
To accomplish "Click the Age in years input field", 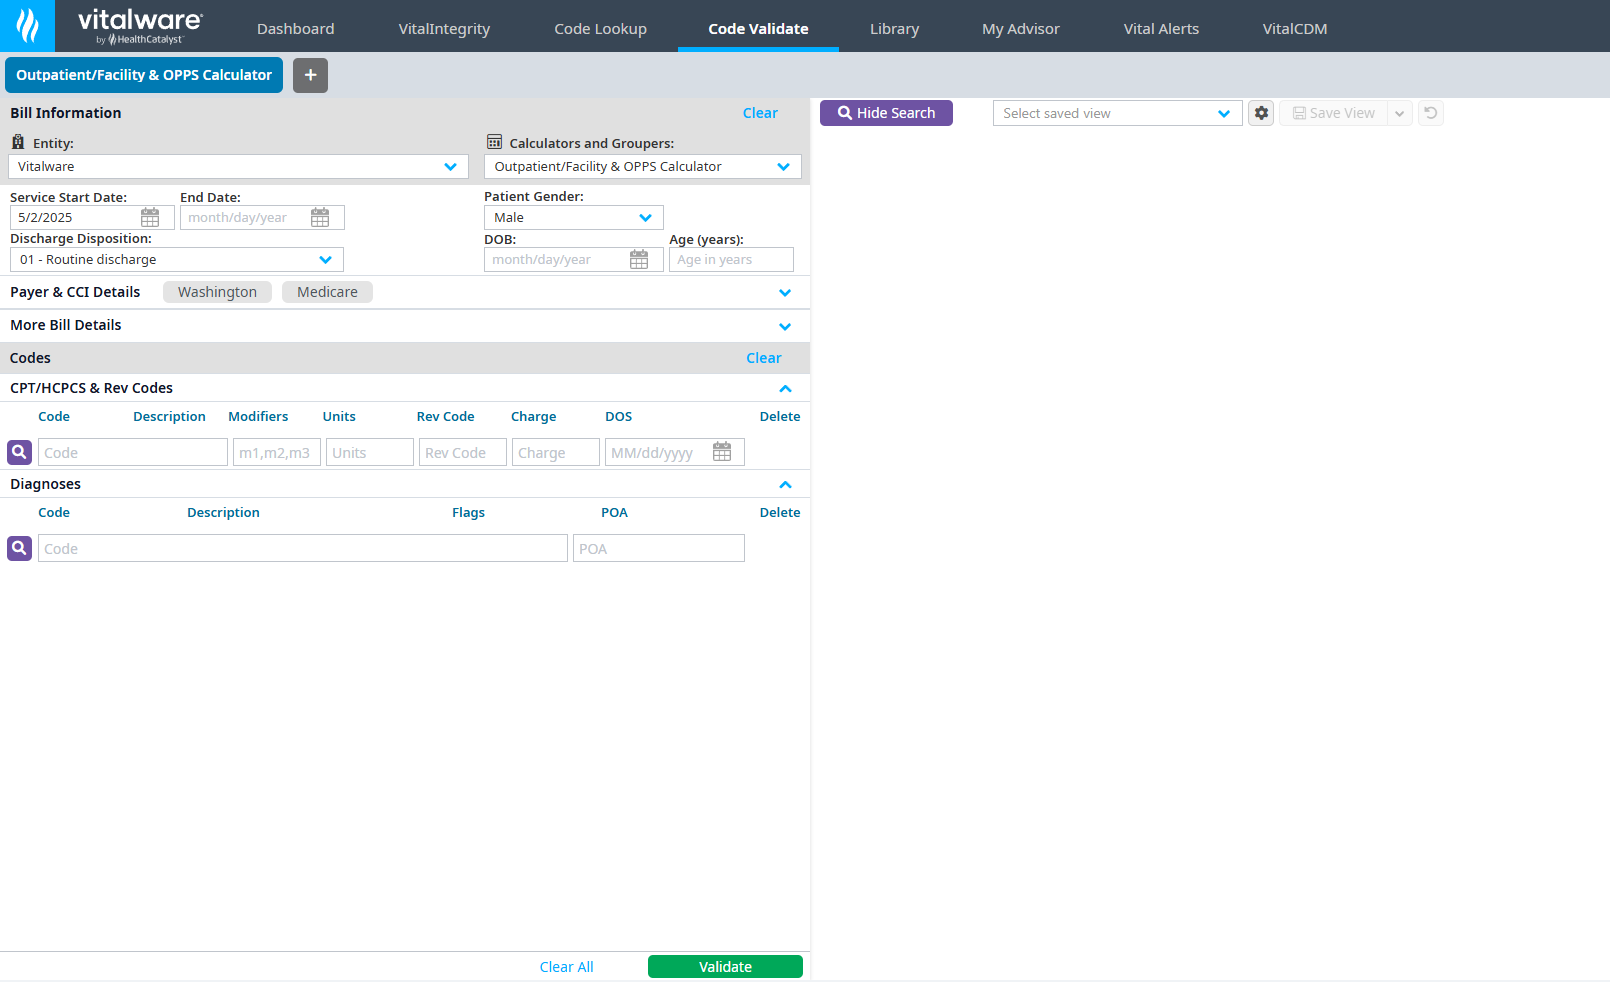I will tap(730, 260).
